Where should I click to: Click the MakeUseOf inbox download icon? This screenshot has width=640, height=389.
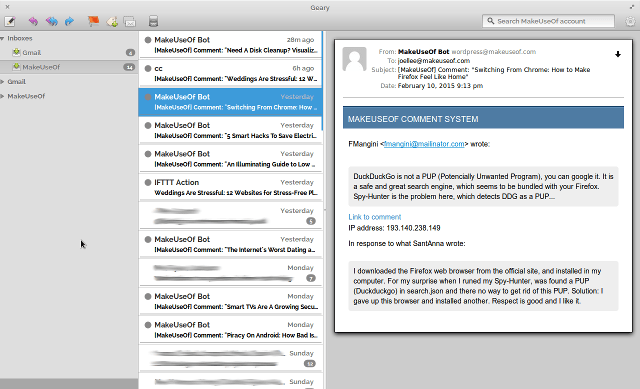point(16,67)
